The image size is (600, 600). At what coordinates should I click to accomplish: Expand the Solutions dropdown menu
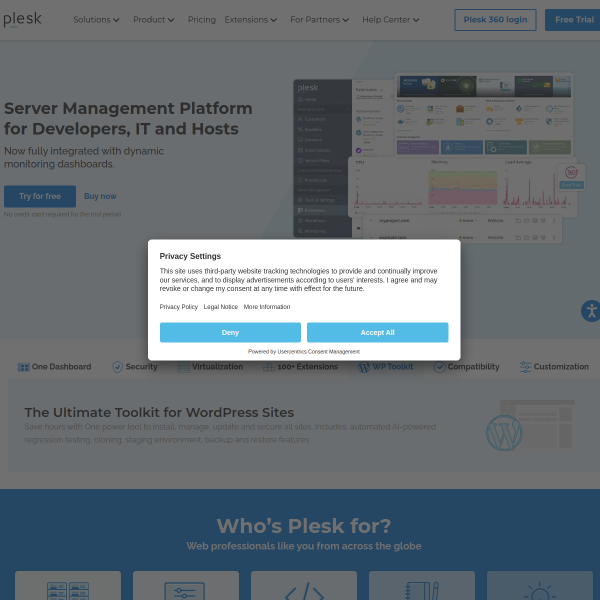96,20
